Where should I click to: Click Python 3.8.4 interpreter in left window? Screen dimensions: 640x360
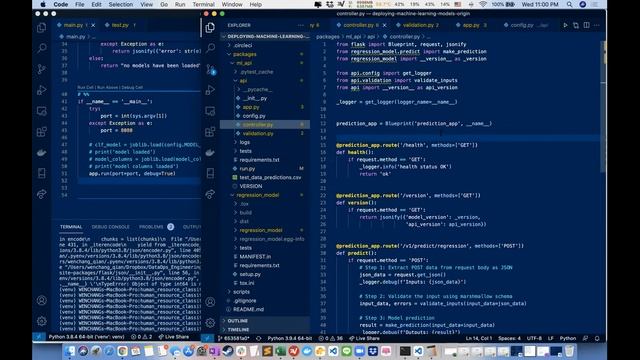pyautogui.click(x=86, y=337)
